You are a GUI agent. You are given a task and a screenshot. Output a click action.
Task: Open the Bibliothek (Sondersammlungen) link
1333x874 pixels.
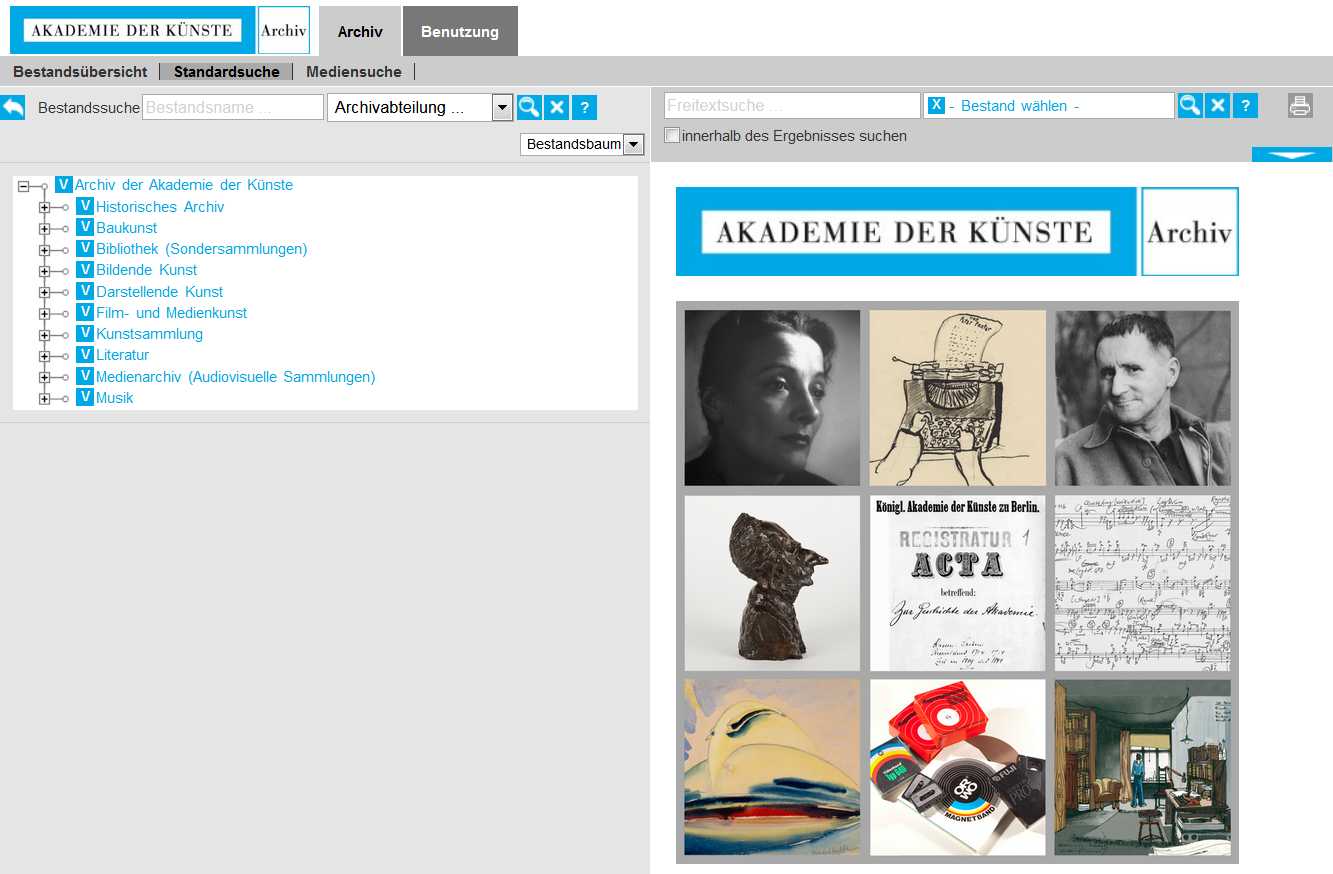(x=202, y=249)
